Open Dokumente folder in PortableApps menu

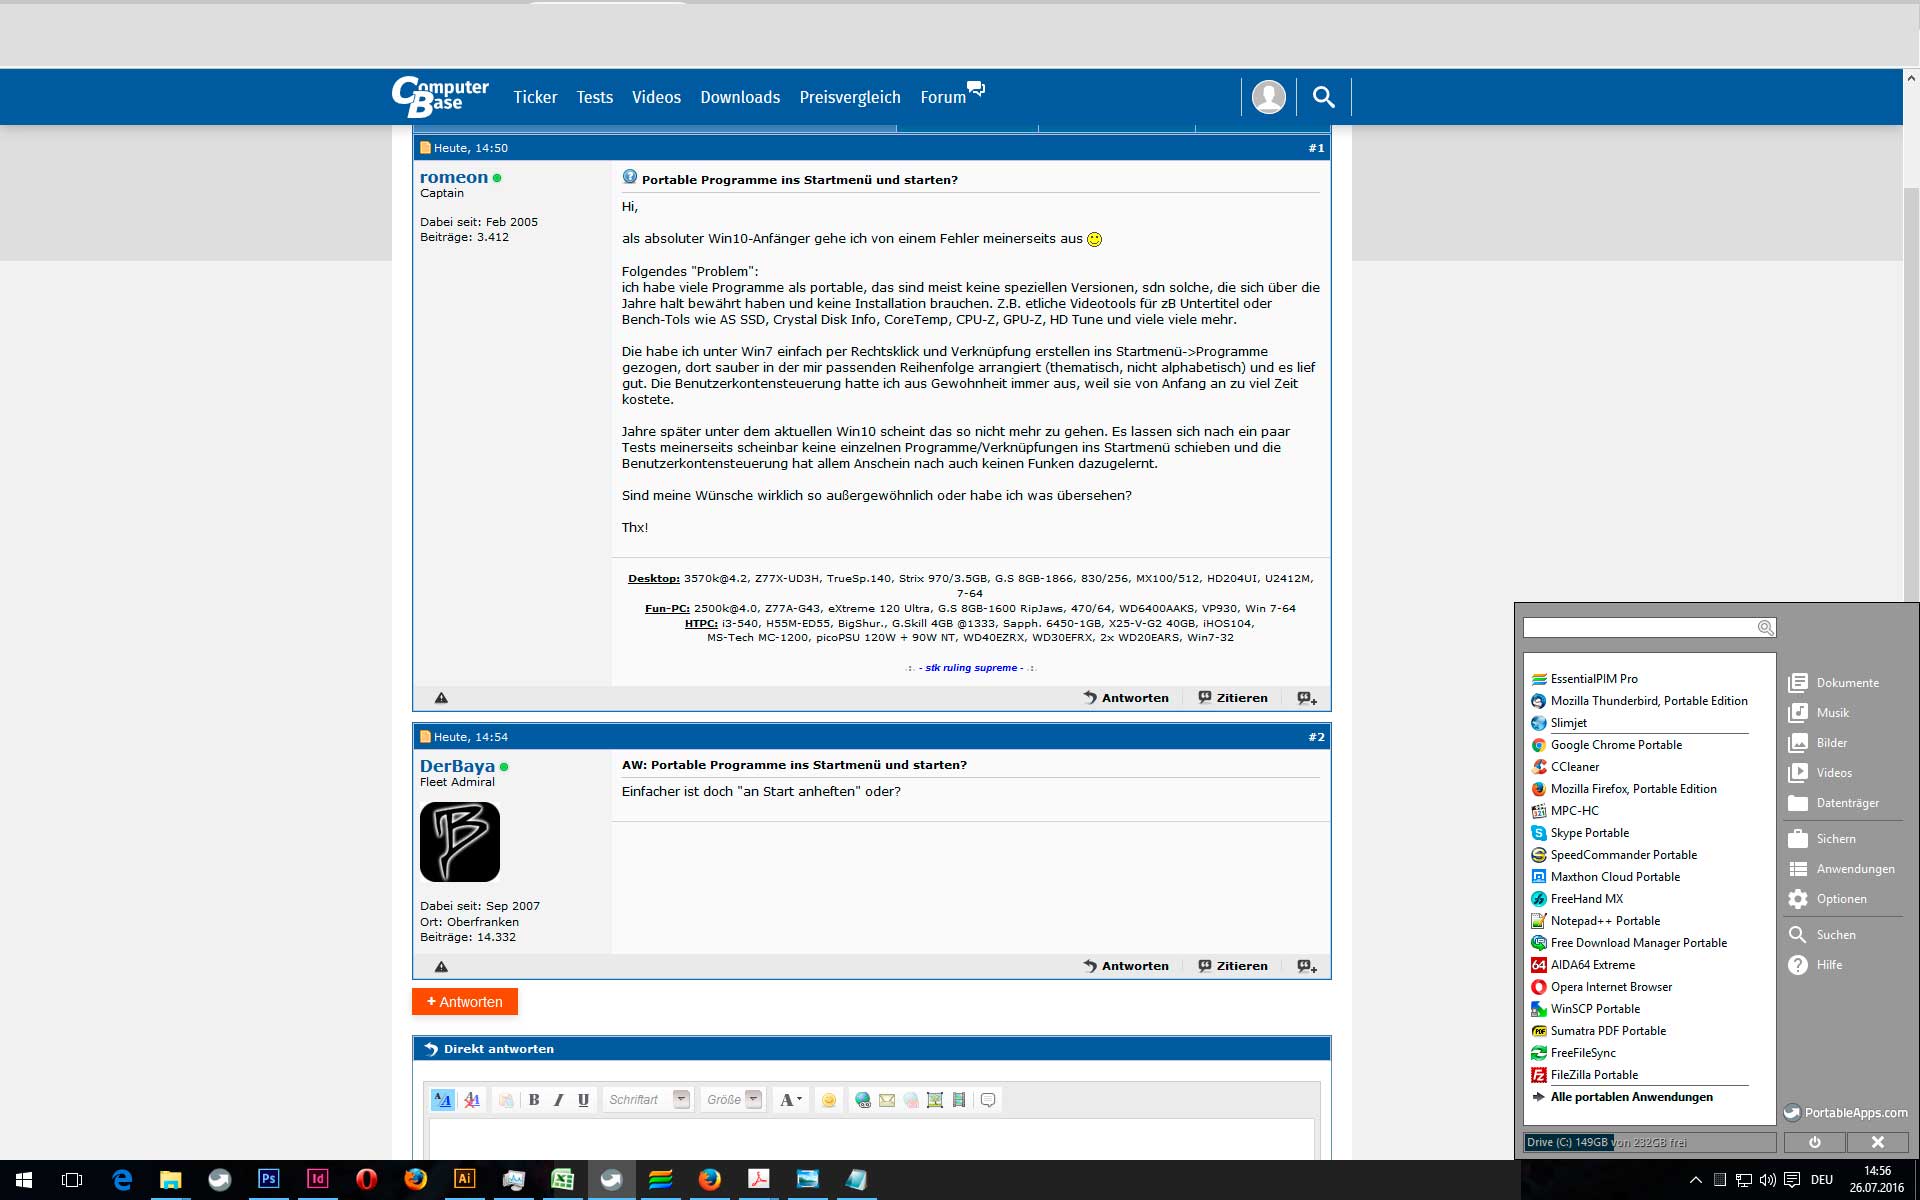pyautogui.click(x=1834, y=683)
